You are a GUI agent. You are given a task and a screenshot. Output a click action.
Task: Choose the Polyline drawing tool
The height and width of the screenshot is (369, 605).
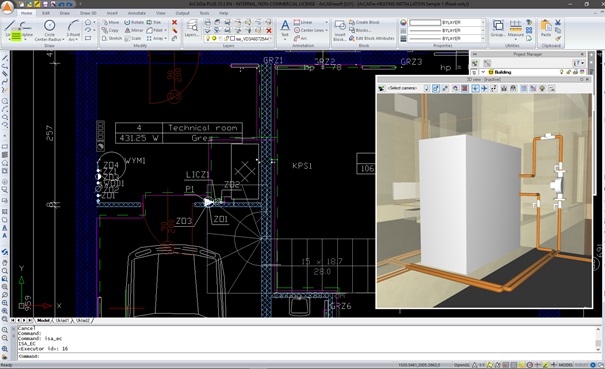pyautogui.click(x=26, y=30)
